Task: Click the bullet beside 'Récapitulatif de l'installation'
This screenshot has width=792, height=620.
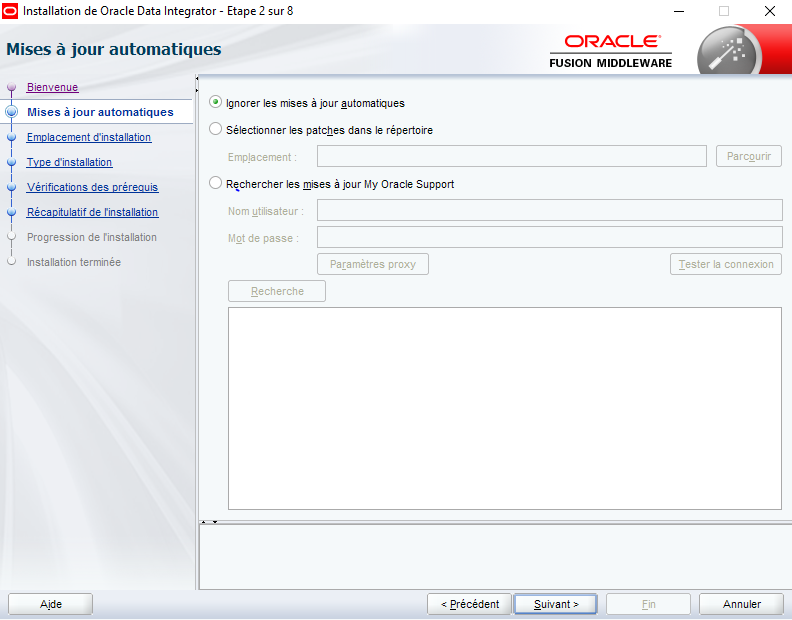Action: click(x=12, y=212)
